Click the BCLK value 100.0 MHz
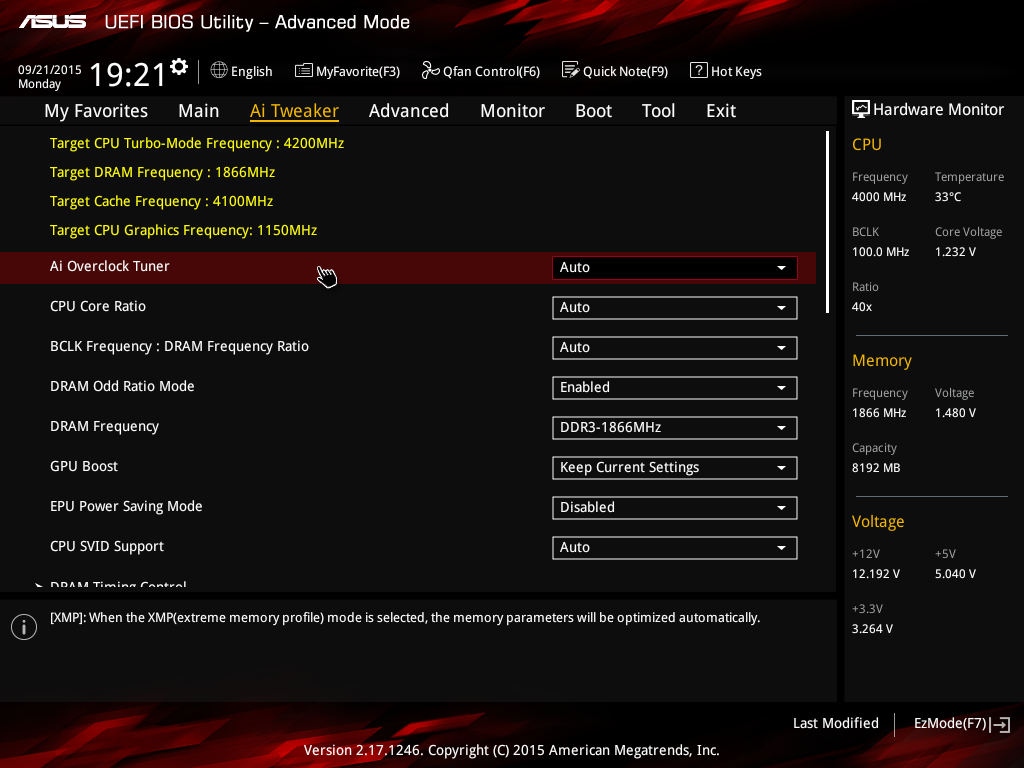This screenshot has width=1024, height=768. (880, 251)
